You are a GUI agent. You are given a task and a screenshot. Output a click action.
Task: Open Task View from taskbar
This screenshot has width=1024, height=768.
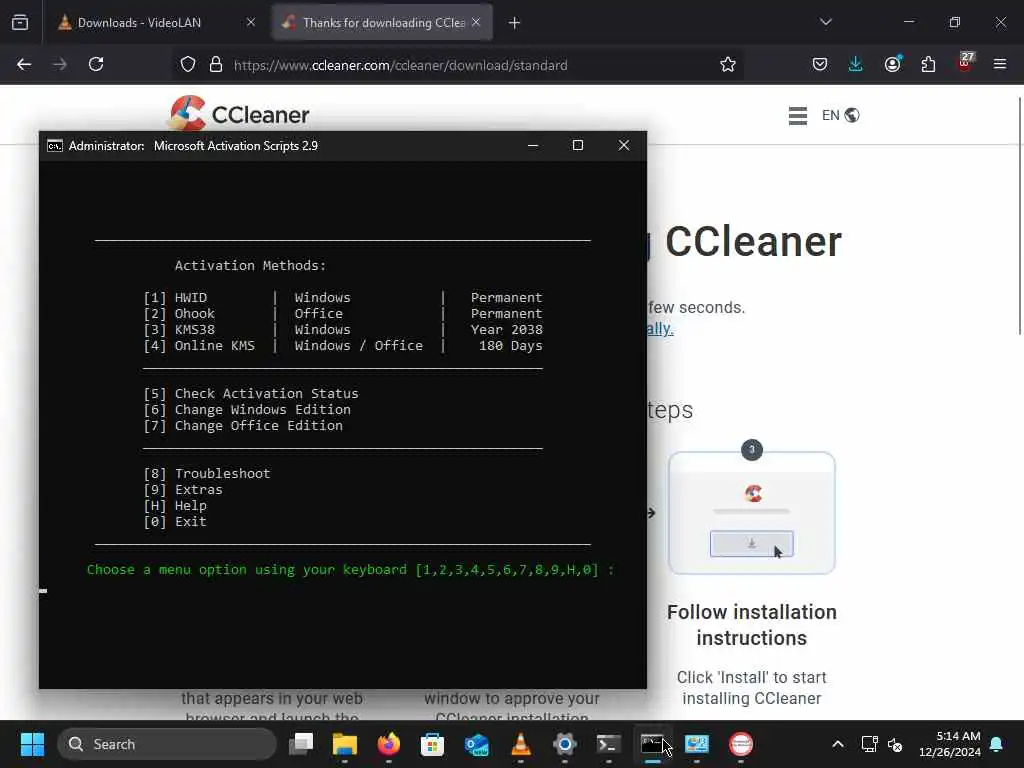tap(301, 744)
